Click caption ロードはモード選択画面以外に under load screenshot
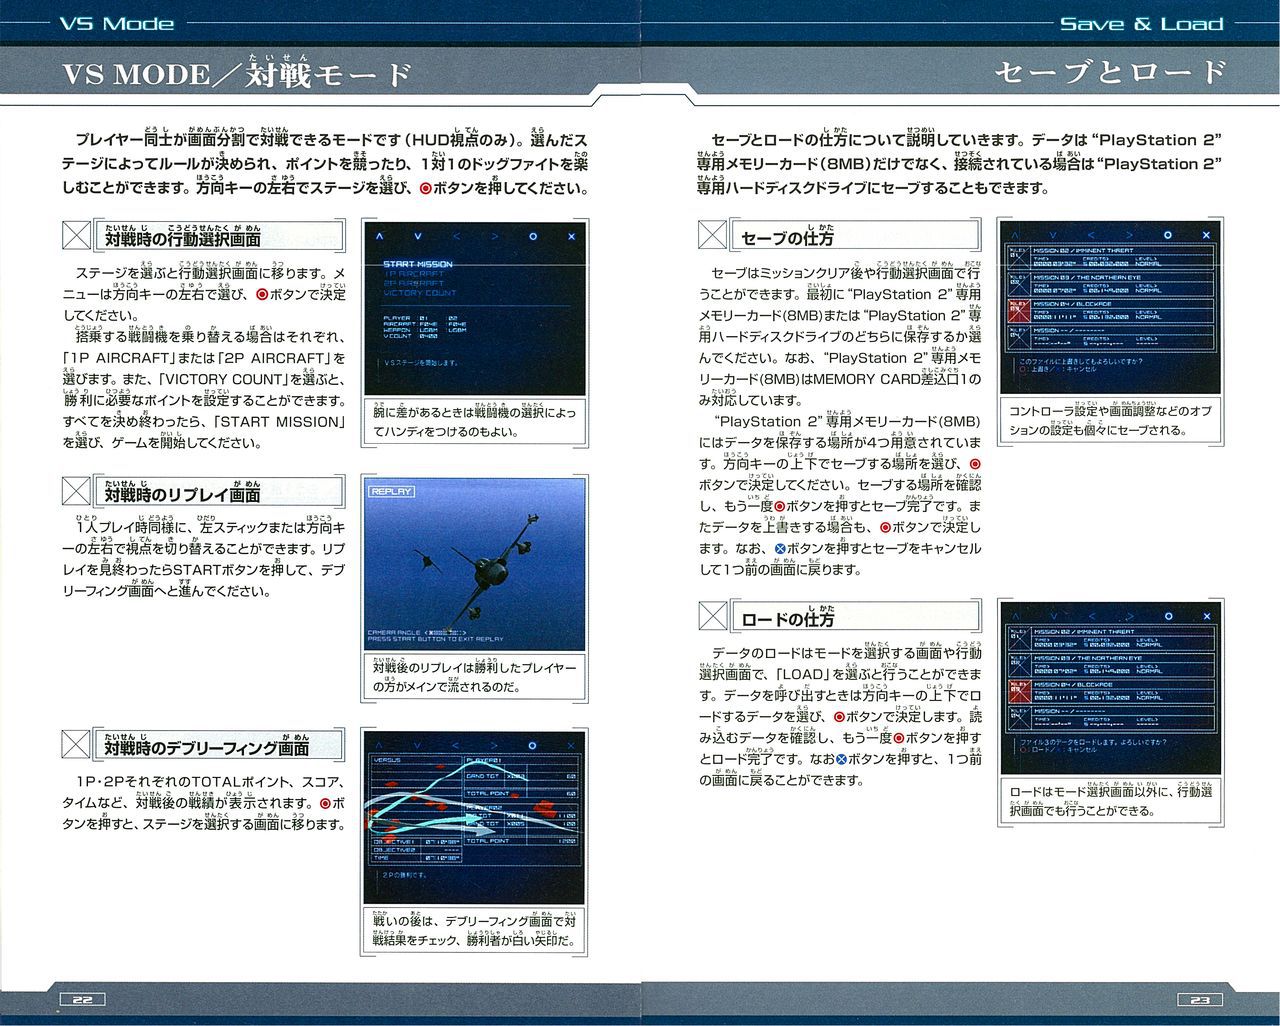Screen dimensions: 1280x1026 pos(1110,800)
